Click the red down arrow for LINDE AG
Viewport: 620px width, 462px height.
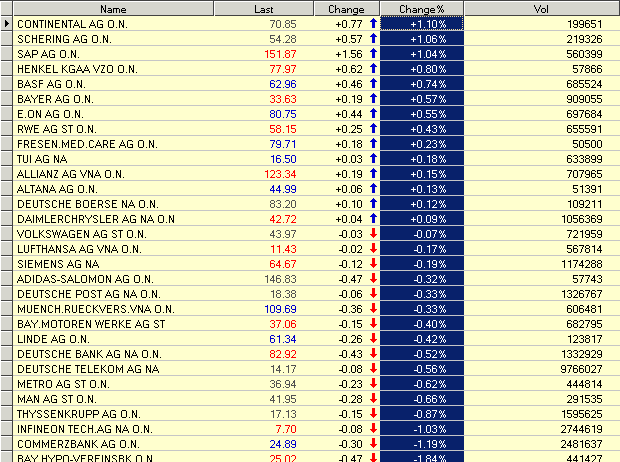click(x=373, y=338)
